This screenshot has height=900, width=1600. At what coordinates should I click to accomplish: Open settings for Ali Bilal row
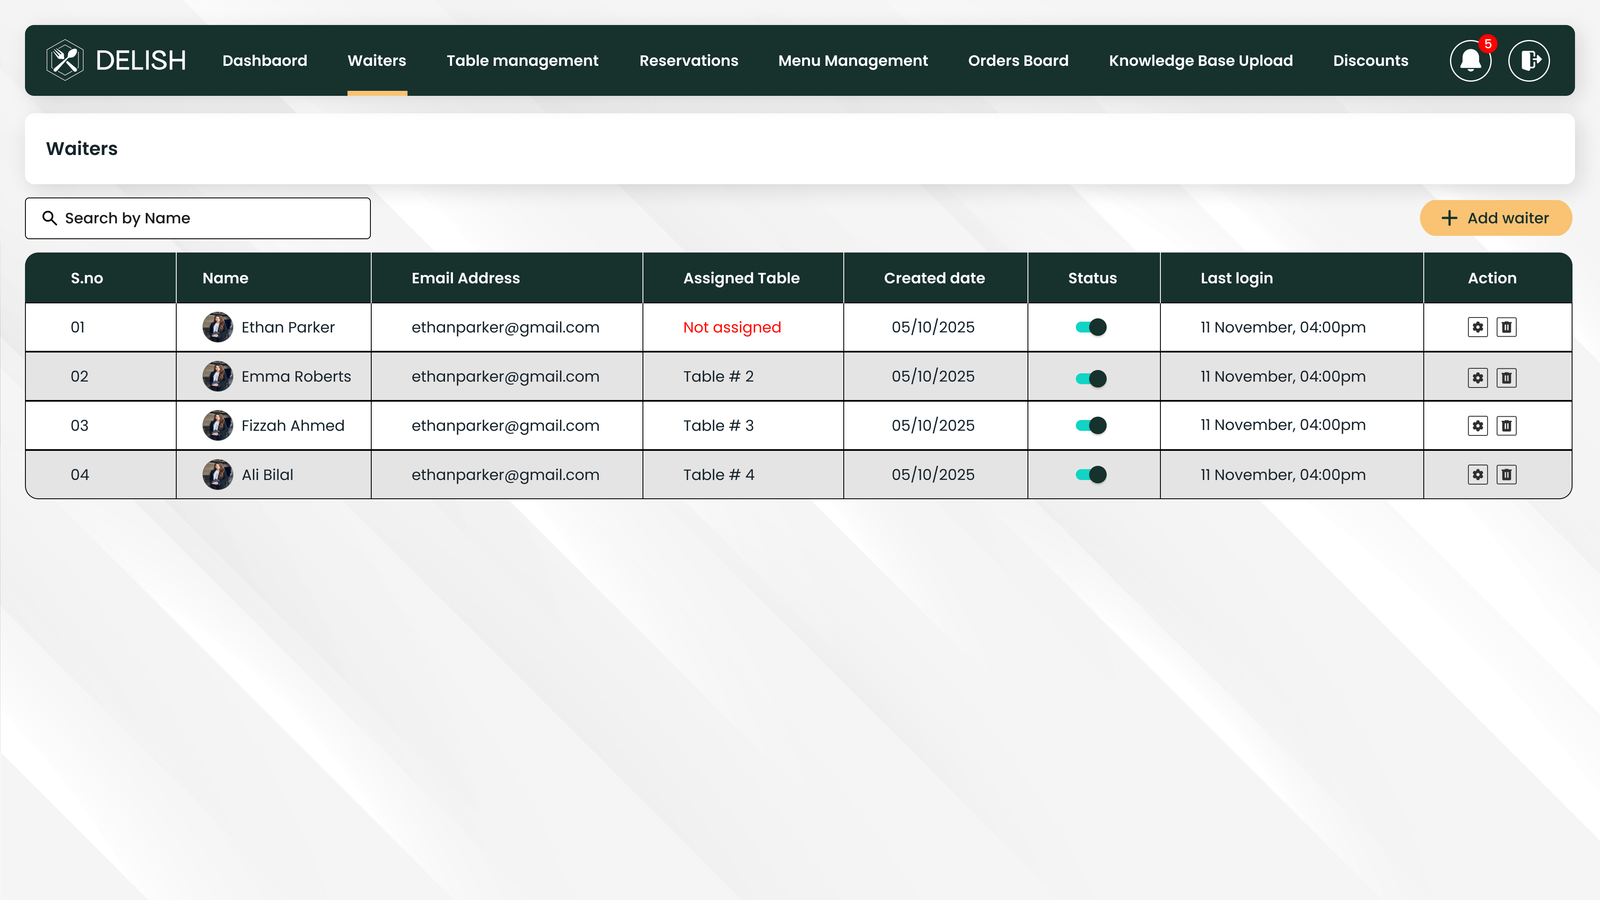pos(1478,475)
